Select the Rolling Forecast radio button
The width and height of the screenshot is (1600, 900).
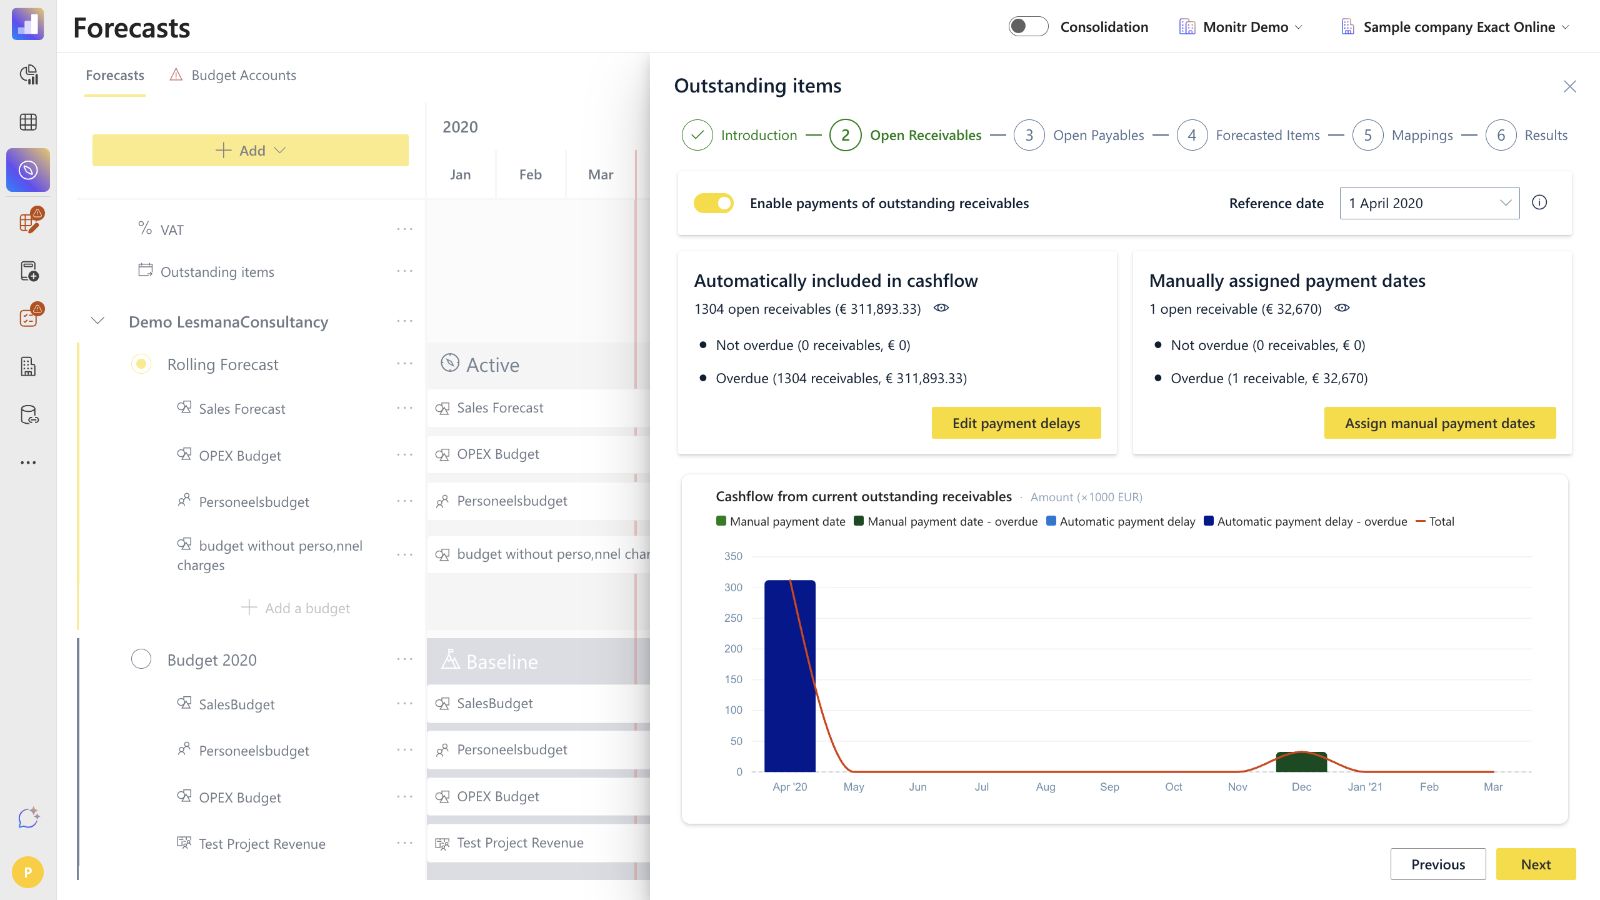tap(141, 364)
